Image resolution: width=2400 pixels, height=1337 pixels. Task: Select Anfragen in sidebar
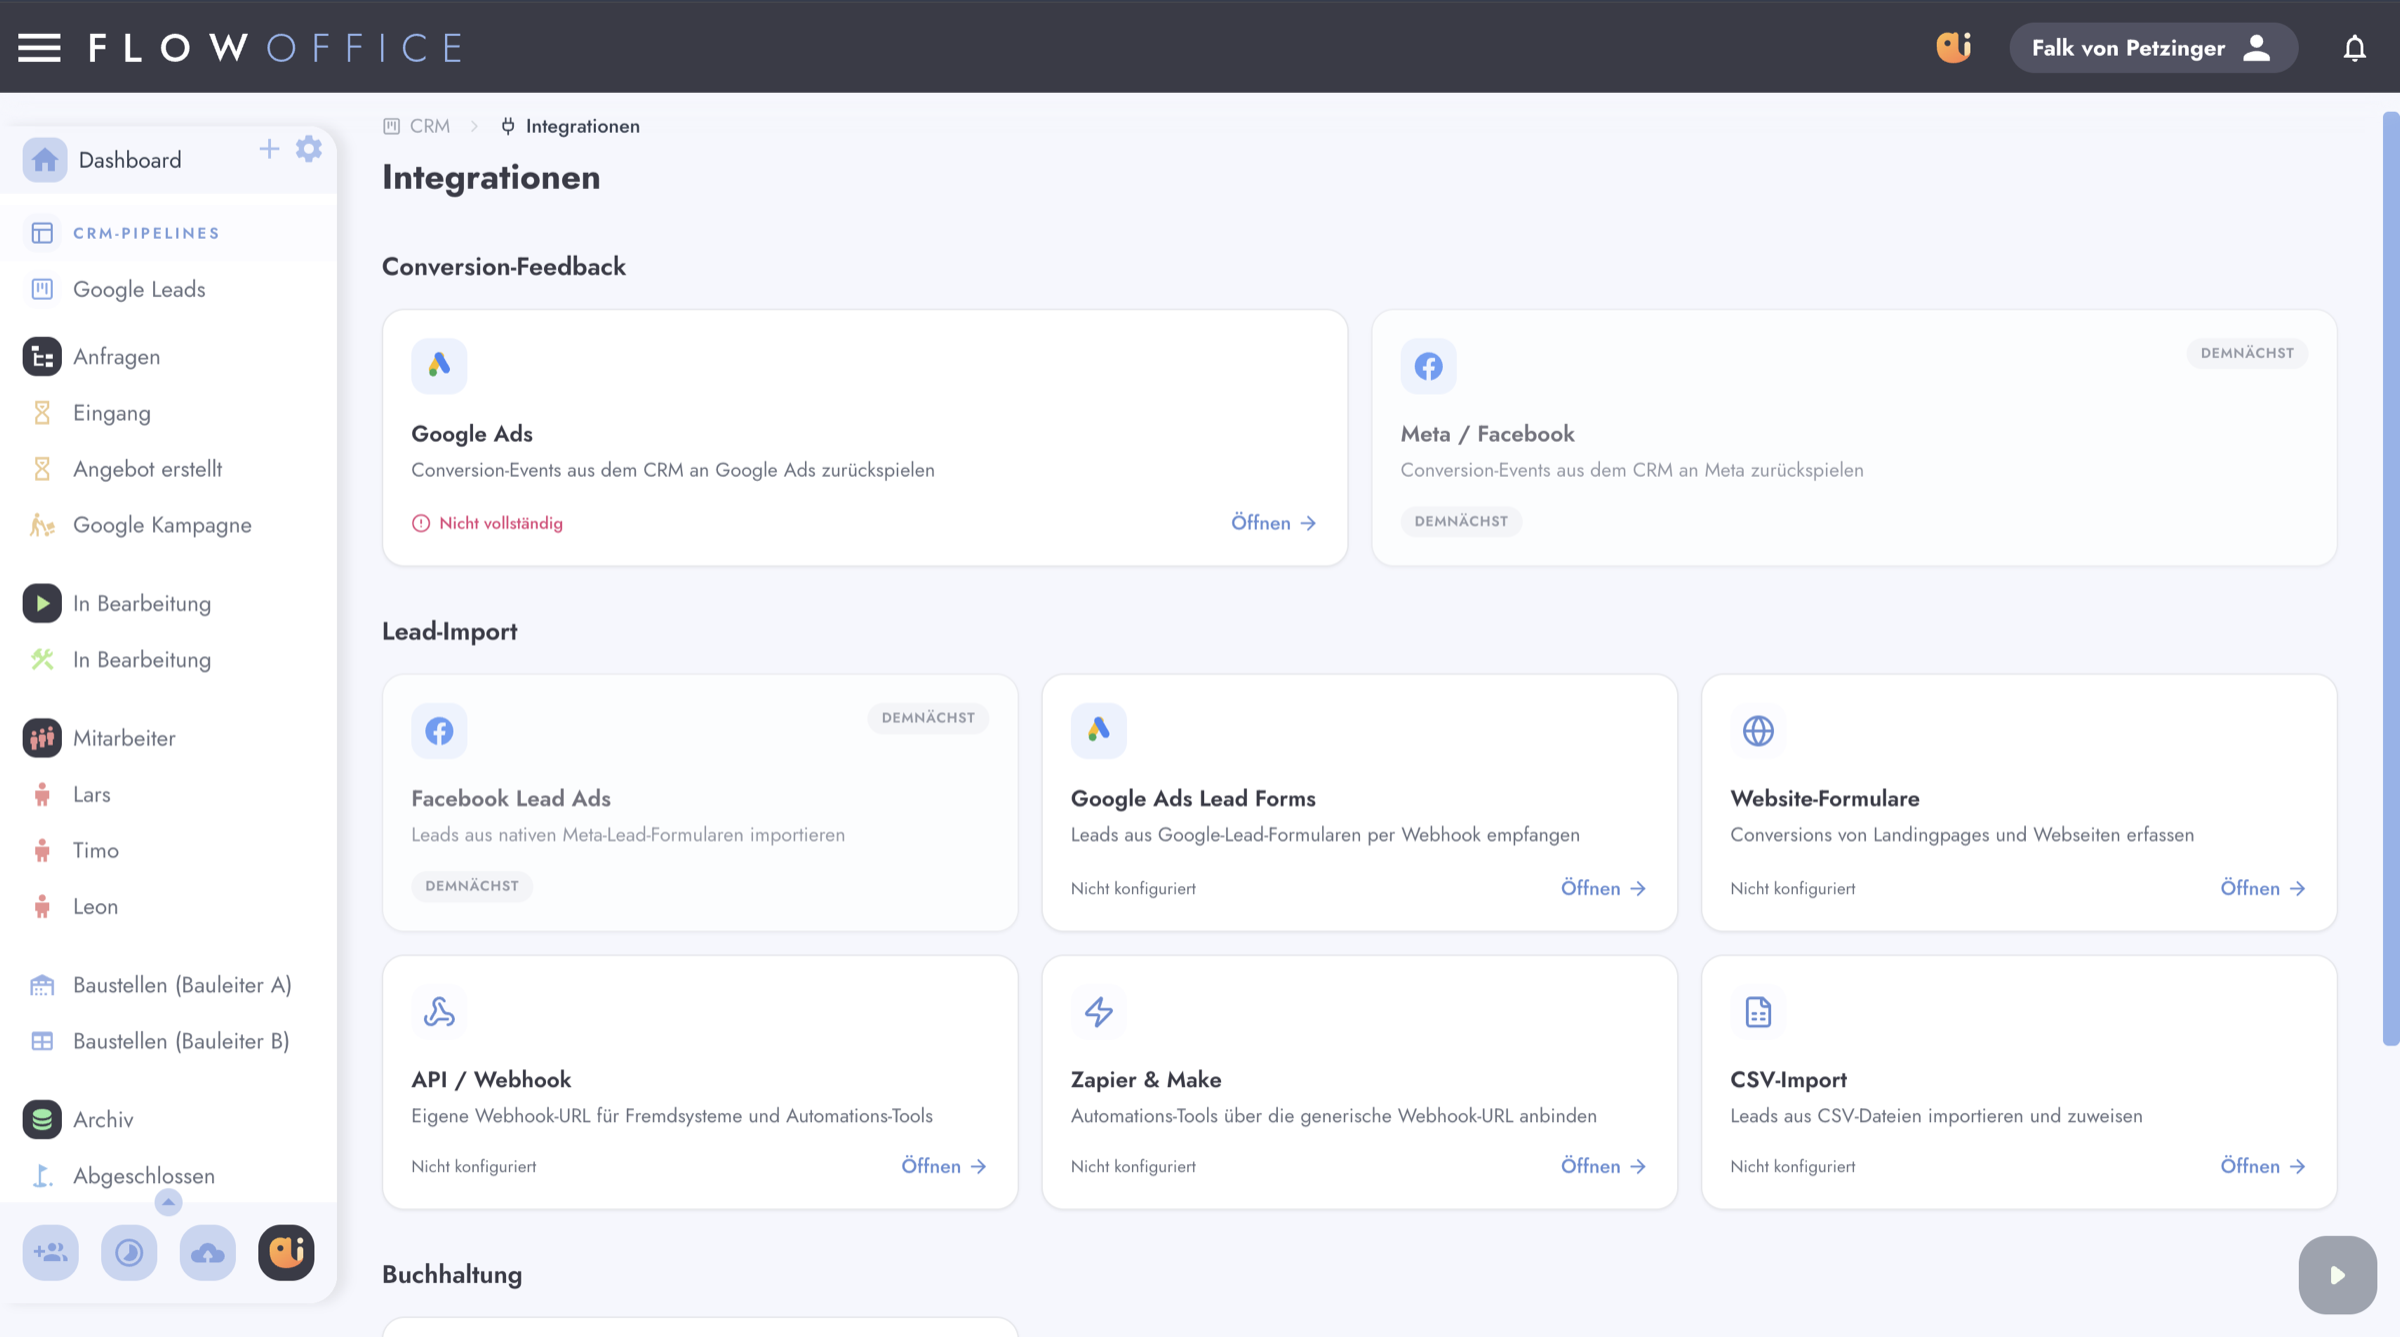coord(116,357)
